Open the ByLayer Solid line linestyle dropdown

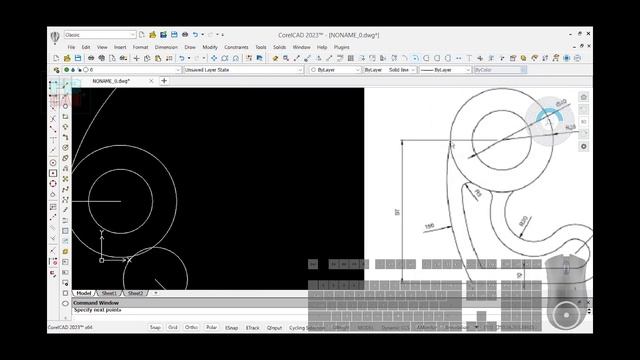coord(413,70)
